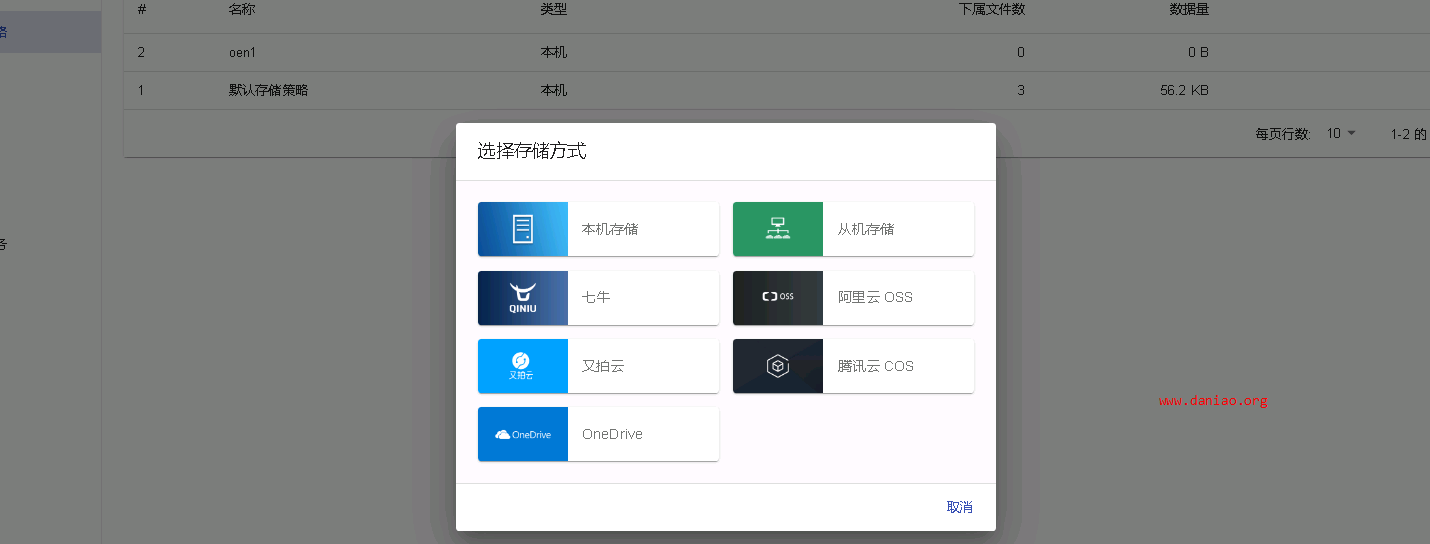This screenshot has width=1430, height=544.
Task: Click the 0 B data size cell
Action: (x=1199, y=52)
